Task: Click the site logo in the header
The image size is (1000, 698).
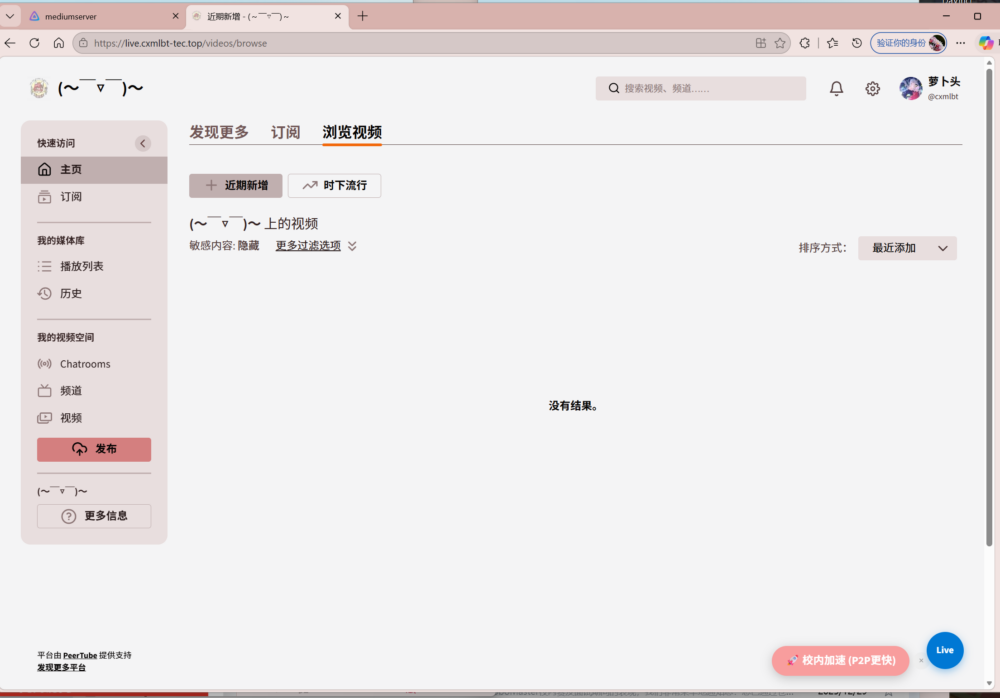Action: click(x=39, y=89)
